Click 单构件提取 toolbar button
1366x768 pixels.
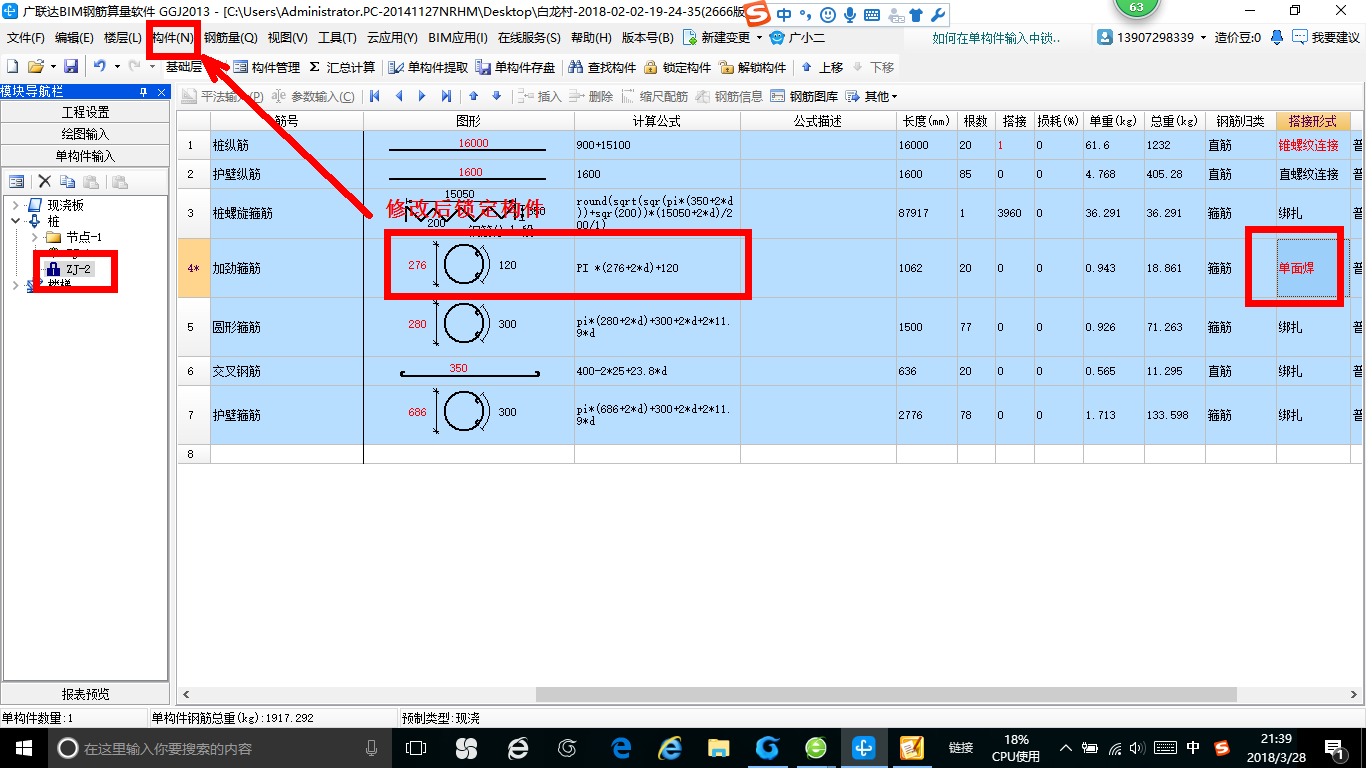[x=428, y=67]
